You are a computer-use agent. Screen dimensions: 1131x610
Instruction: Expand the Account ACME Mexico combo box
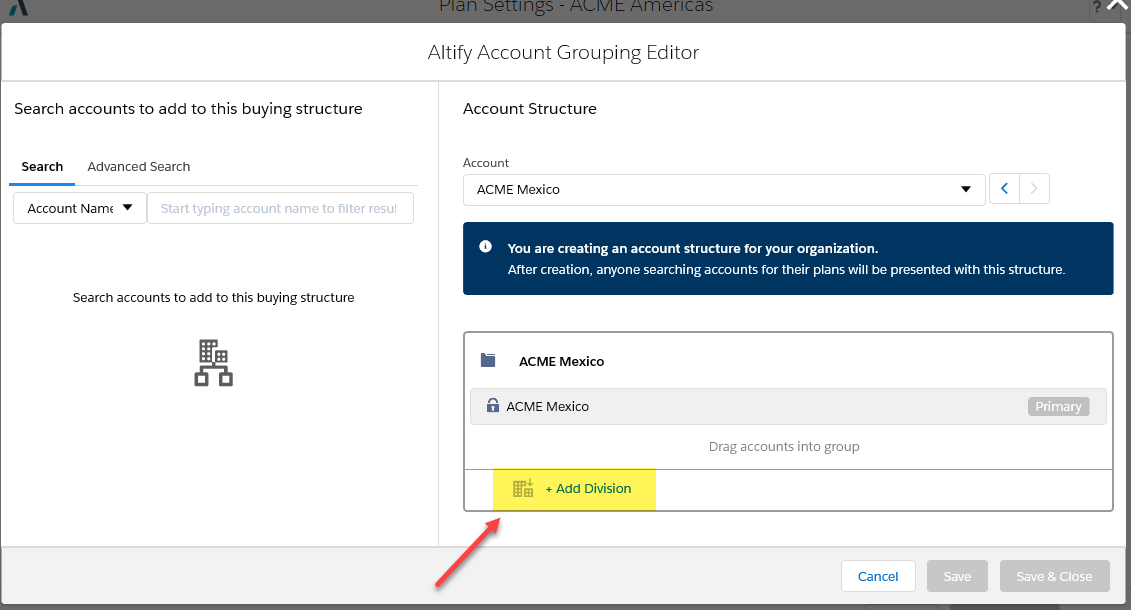point(724,190)
